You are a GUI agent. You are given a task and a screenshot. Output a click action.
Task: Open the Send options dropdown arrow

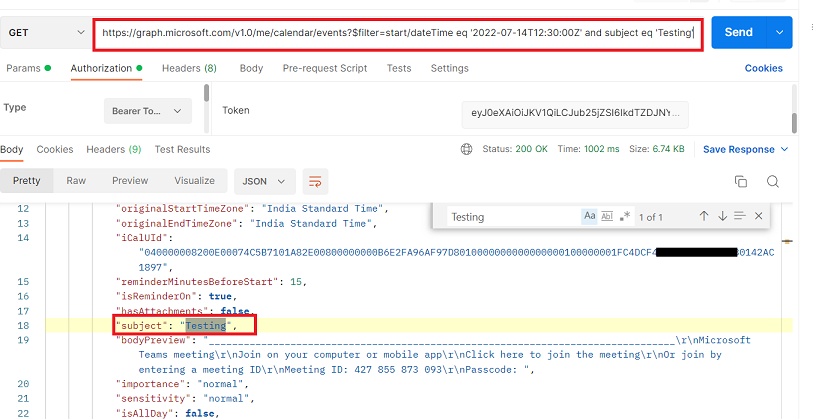pos(779,32)
